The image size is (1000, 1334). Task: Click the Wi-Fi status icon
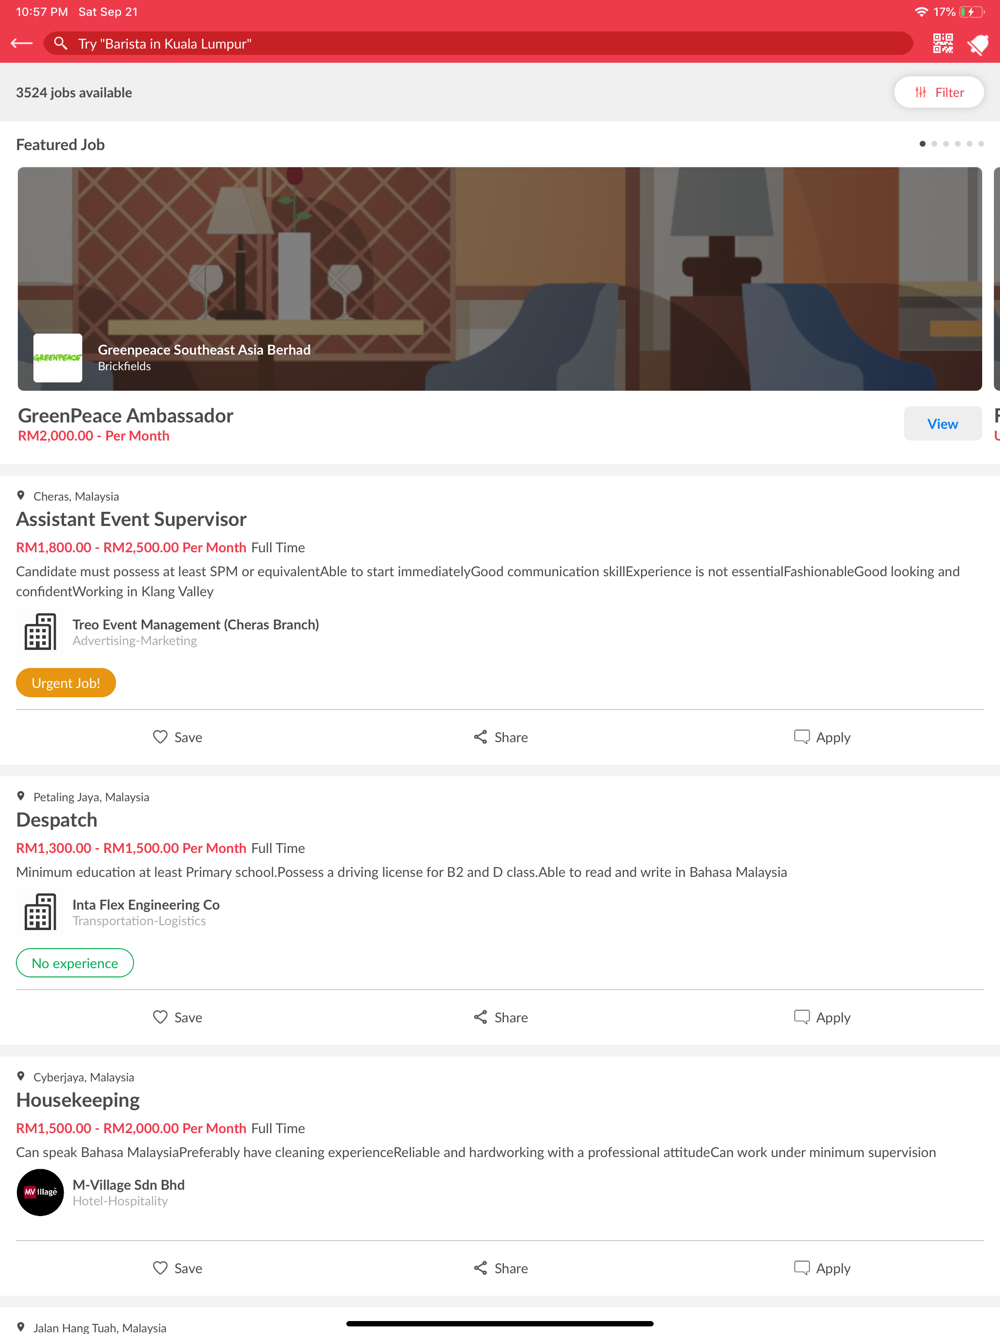click(921, 12)
